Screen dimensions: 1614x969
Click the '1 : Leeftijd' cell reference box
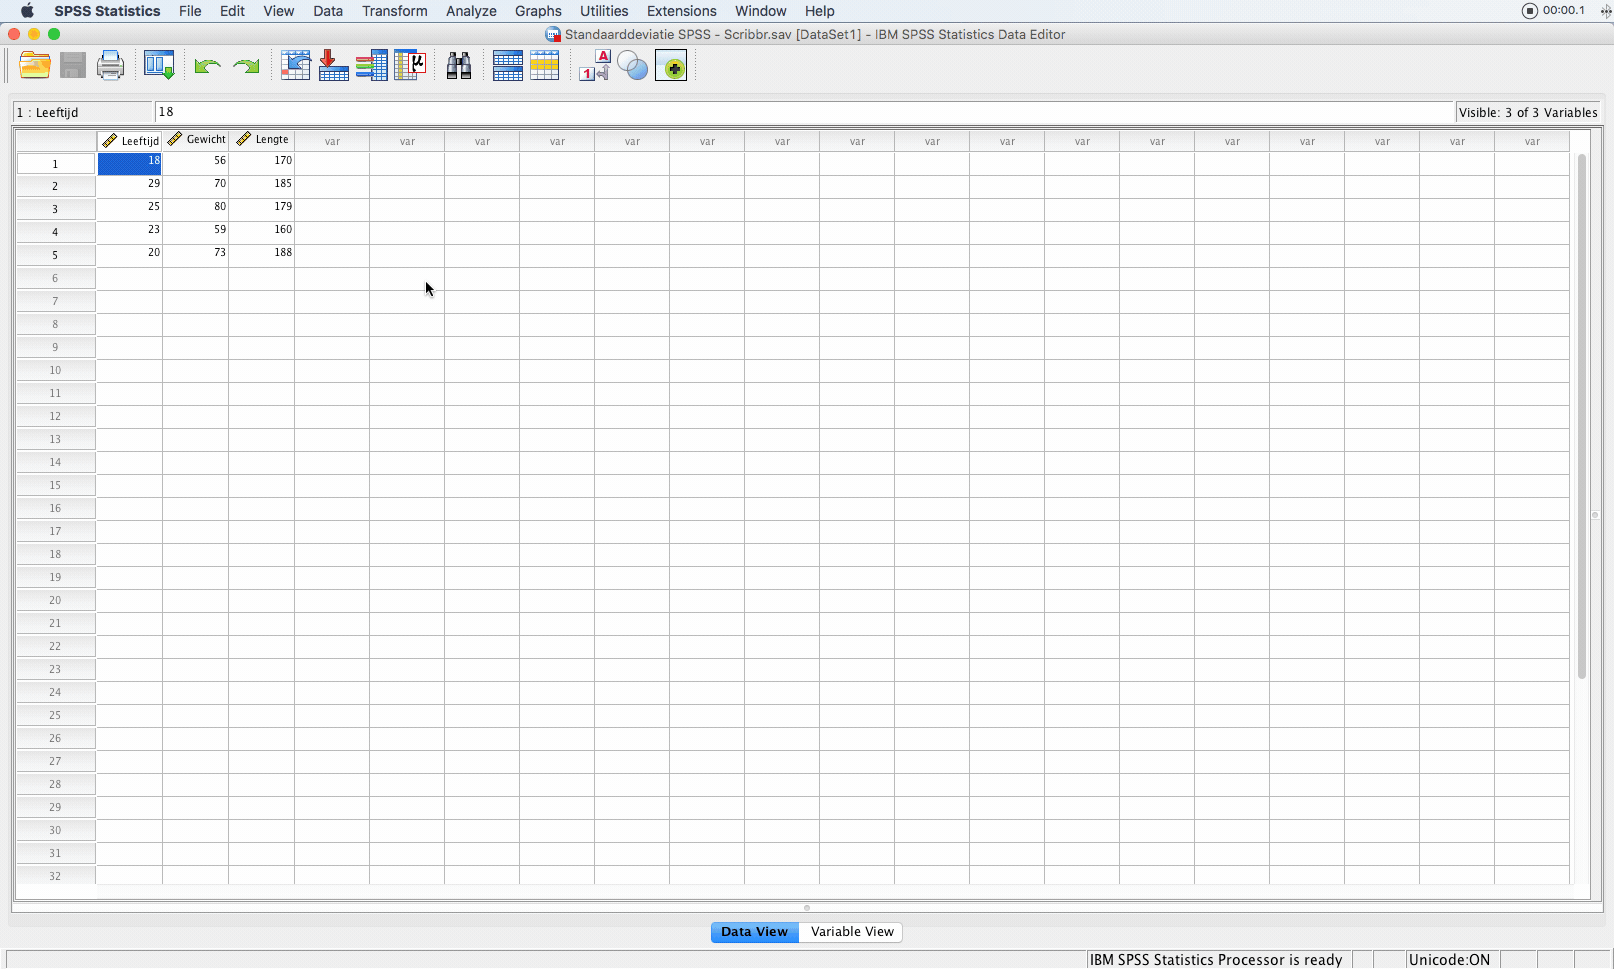tap(82, 112)
